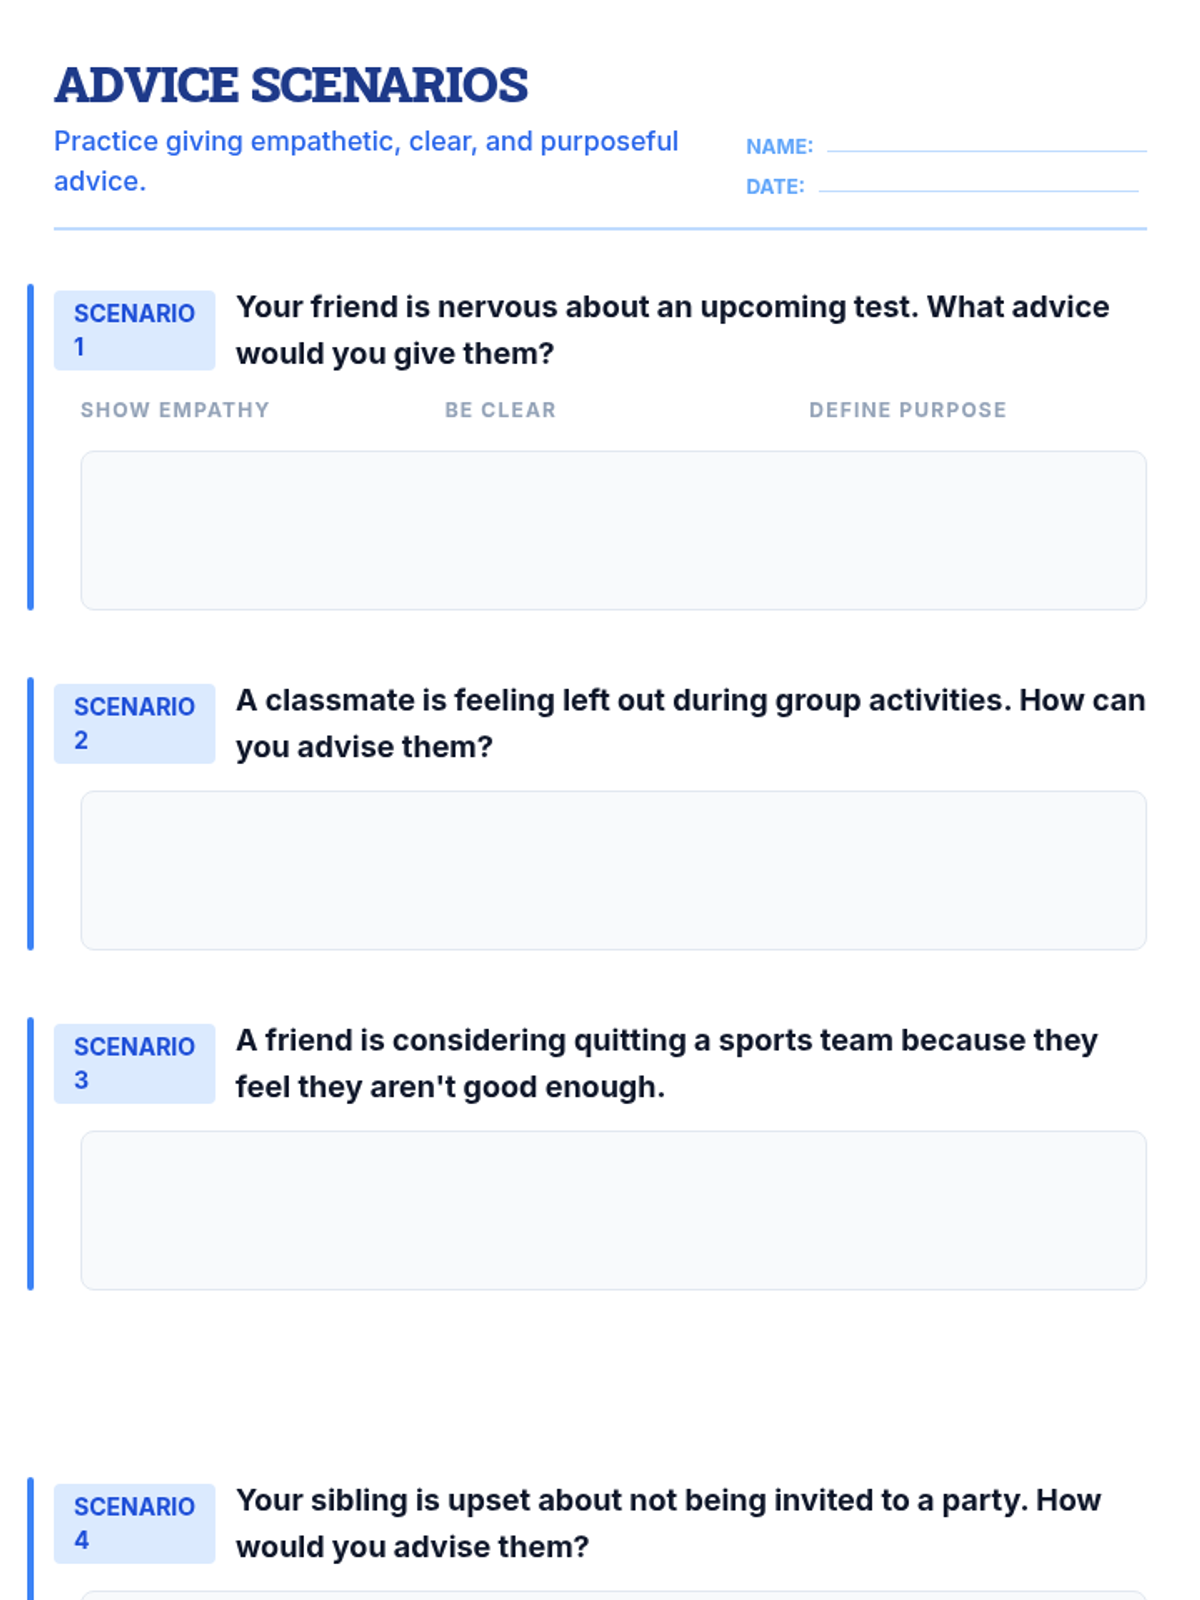Screen dimensions: 1200x1600
Task: Click the NAME label
Action: point(779,147)
